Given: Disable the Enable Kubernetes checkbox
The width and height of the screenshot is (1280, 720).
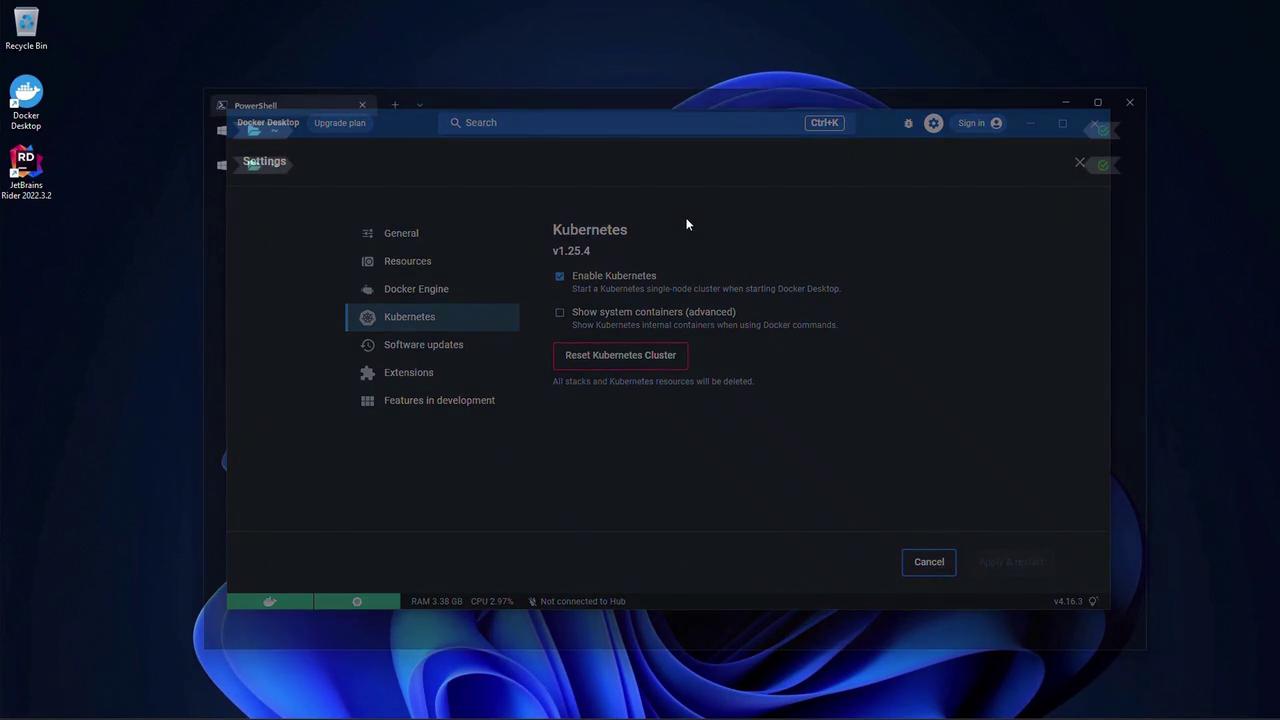Looking at the screenshot, I should 560,276.
